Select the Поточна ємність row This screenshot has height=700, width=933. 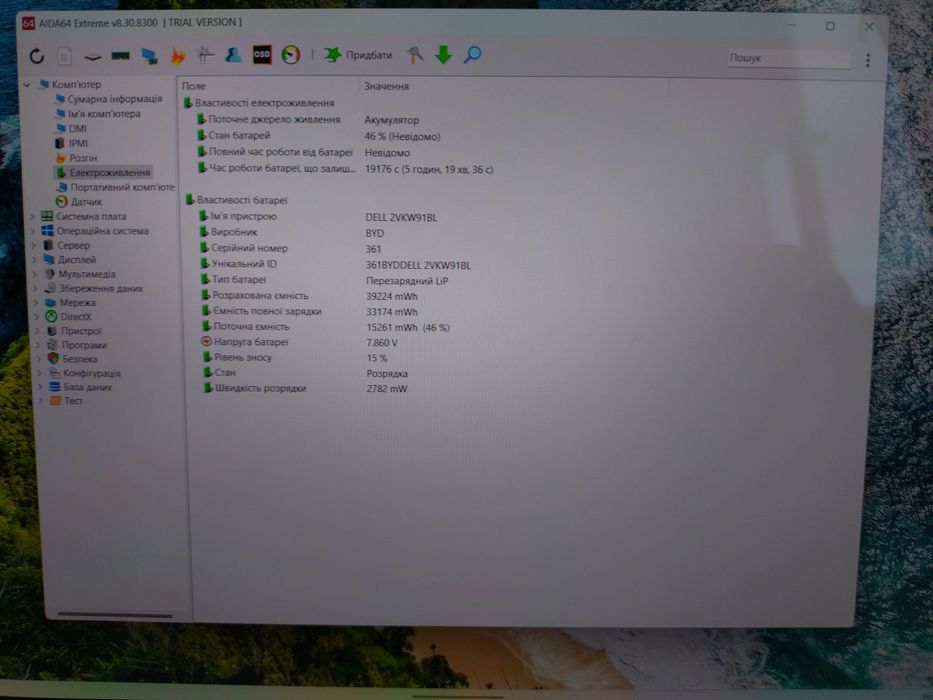pos(325,327)
